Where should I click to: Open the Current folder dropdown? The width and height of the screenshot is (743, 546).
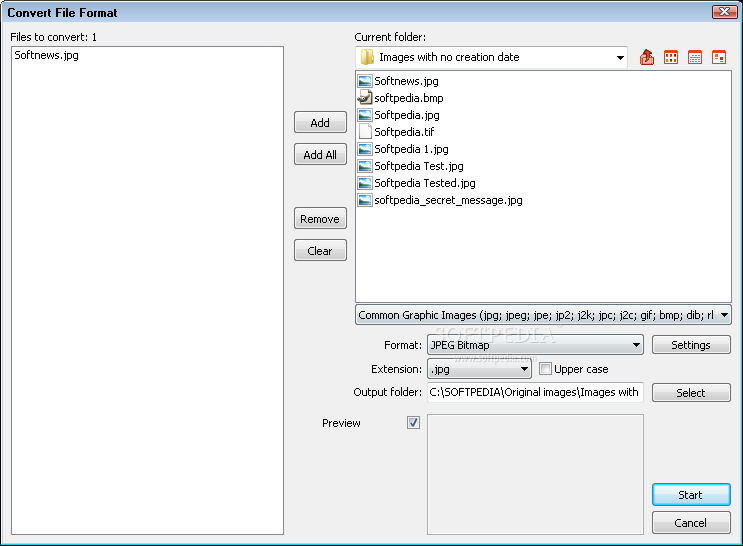[620, 58]
